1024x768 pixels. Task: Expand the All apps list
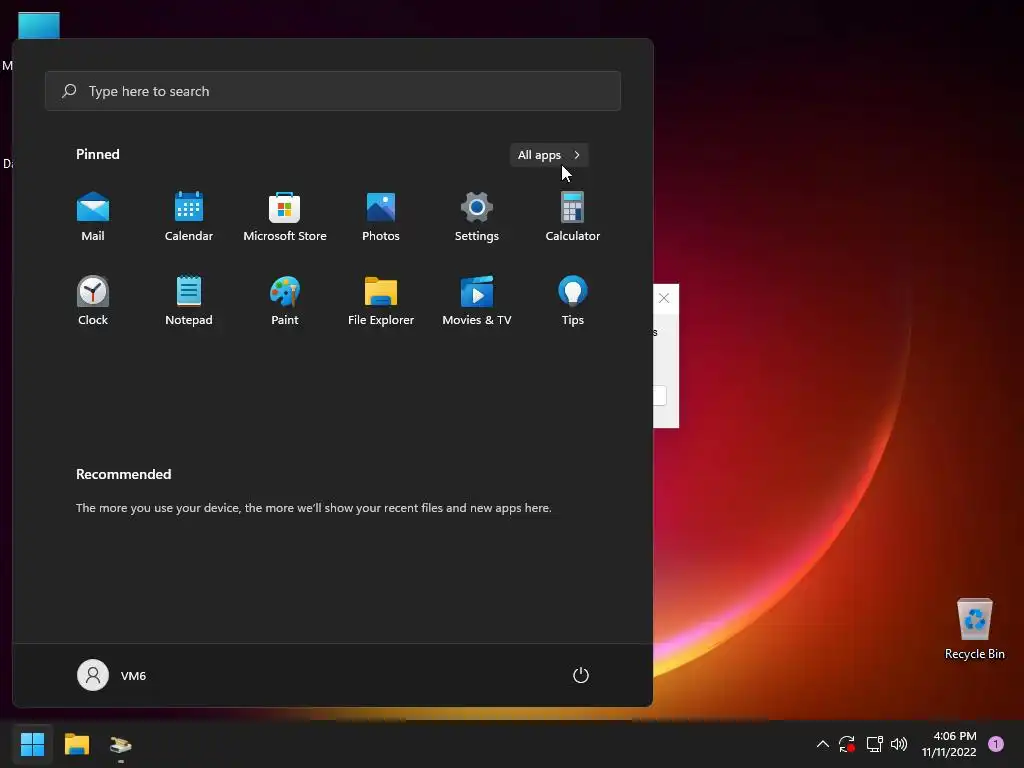click(x=549, y=155)
